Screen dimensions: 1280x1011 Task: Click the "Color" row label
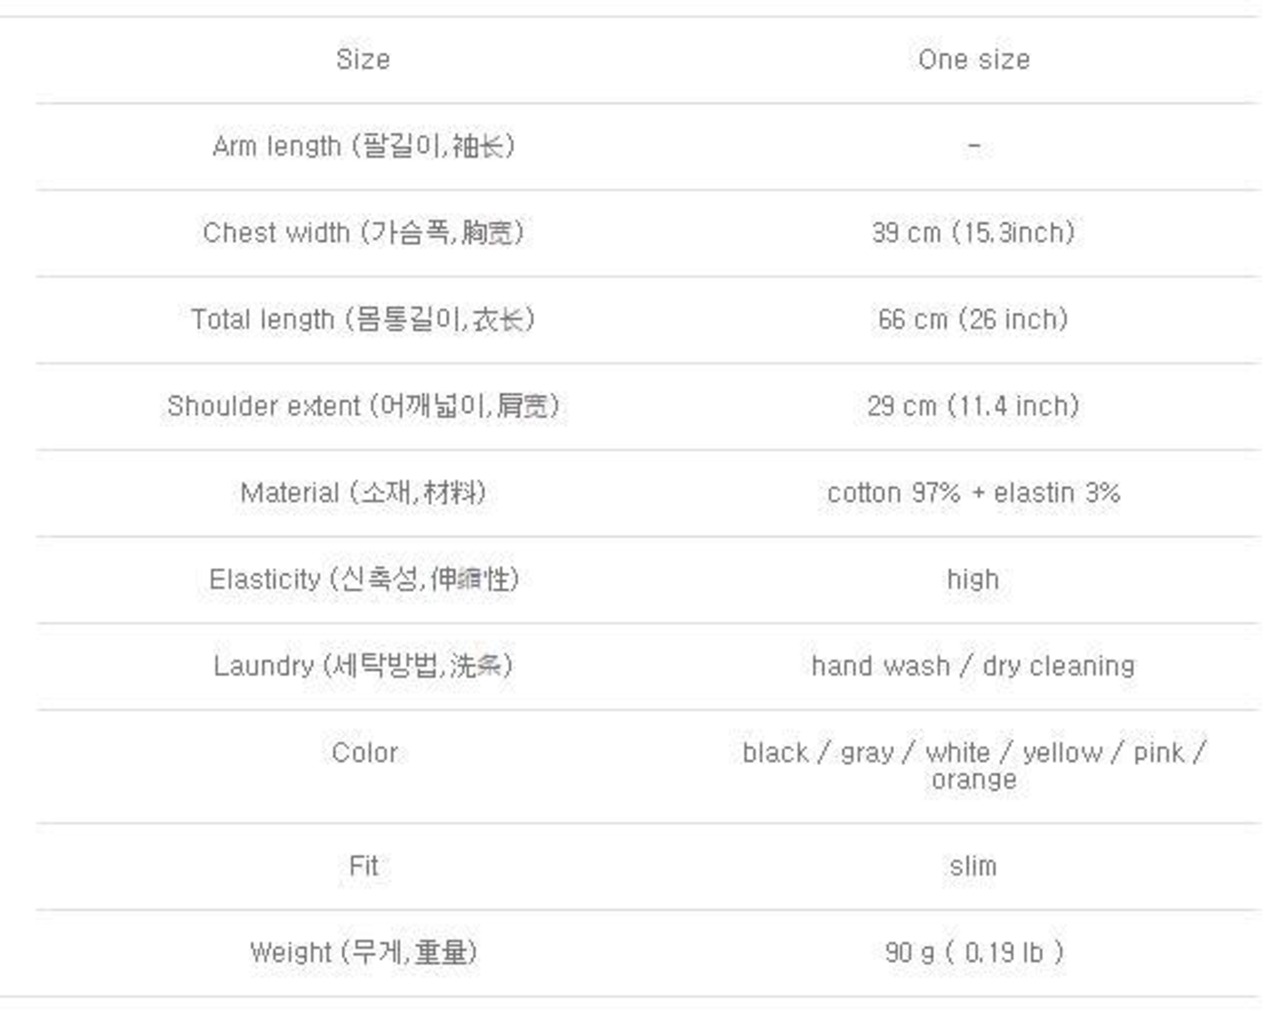pyautogui.click(x=364, y=753)
